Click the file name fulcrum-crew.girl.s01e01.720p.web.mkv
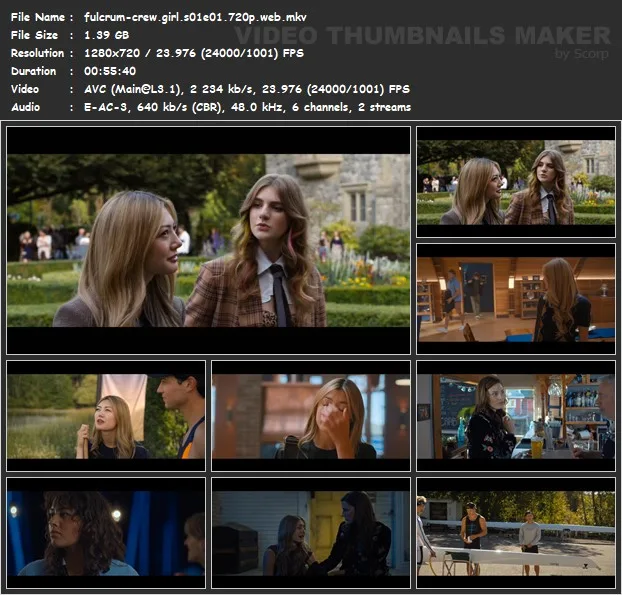 pos(195,17)
